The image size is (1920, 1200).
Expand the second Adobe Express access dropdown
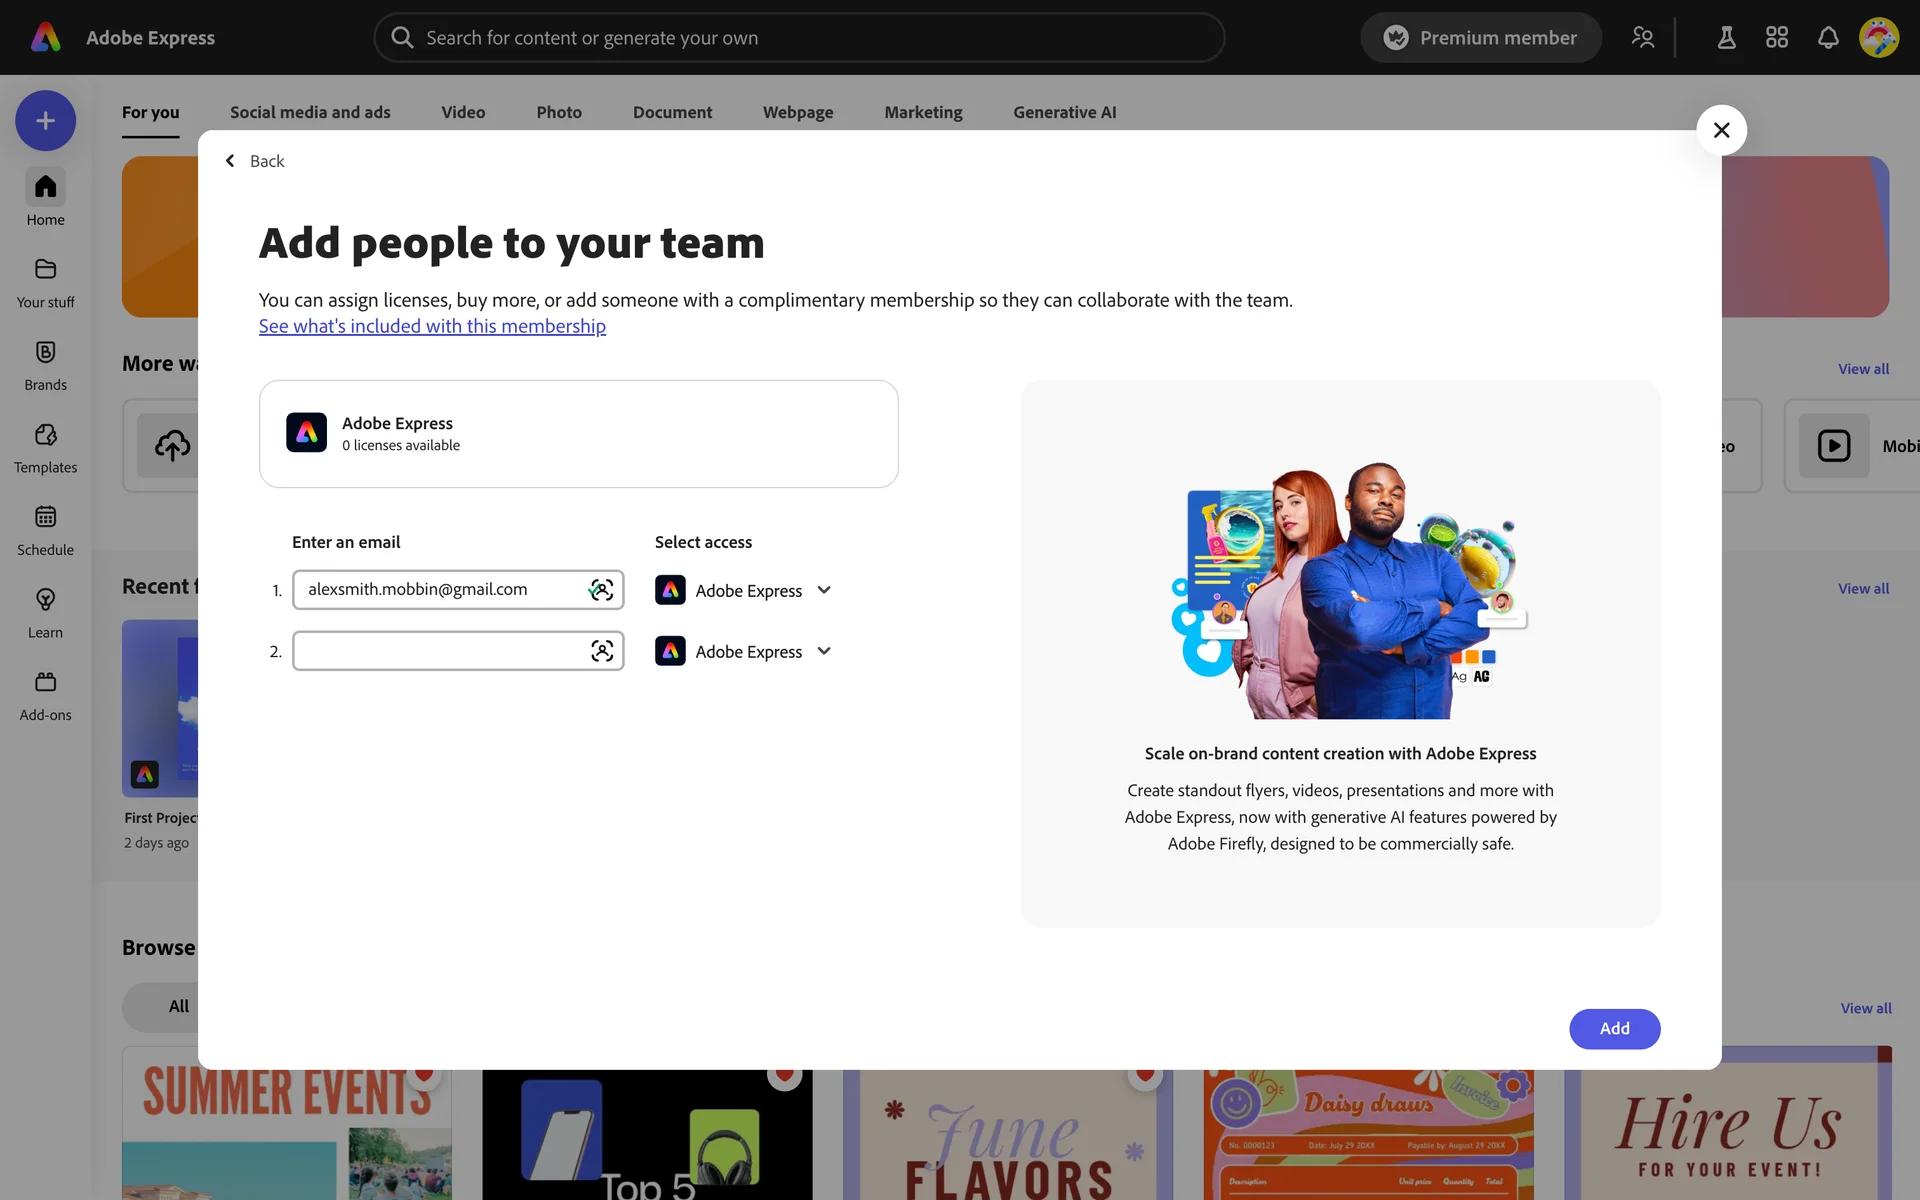(x=824, y=651)
